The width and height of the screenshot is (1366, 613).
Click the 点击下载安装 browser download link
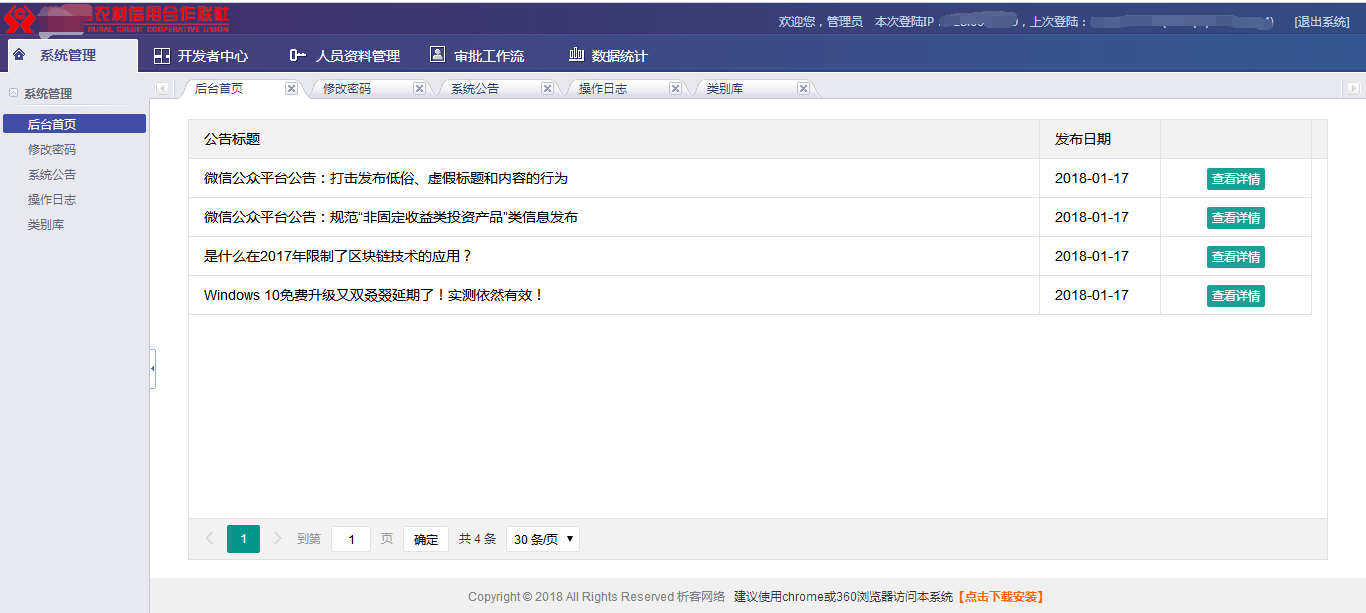pos(1000,597)
